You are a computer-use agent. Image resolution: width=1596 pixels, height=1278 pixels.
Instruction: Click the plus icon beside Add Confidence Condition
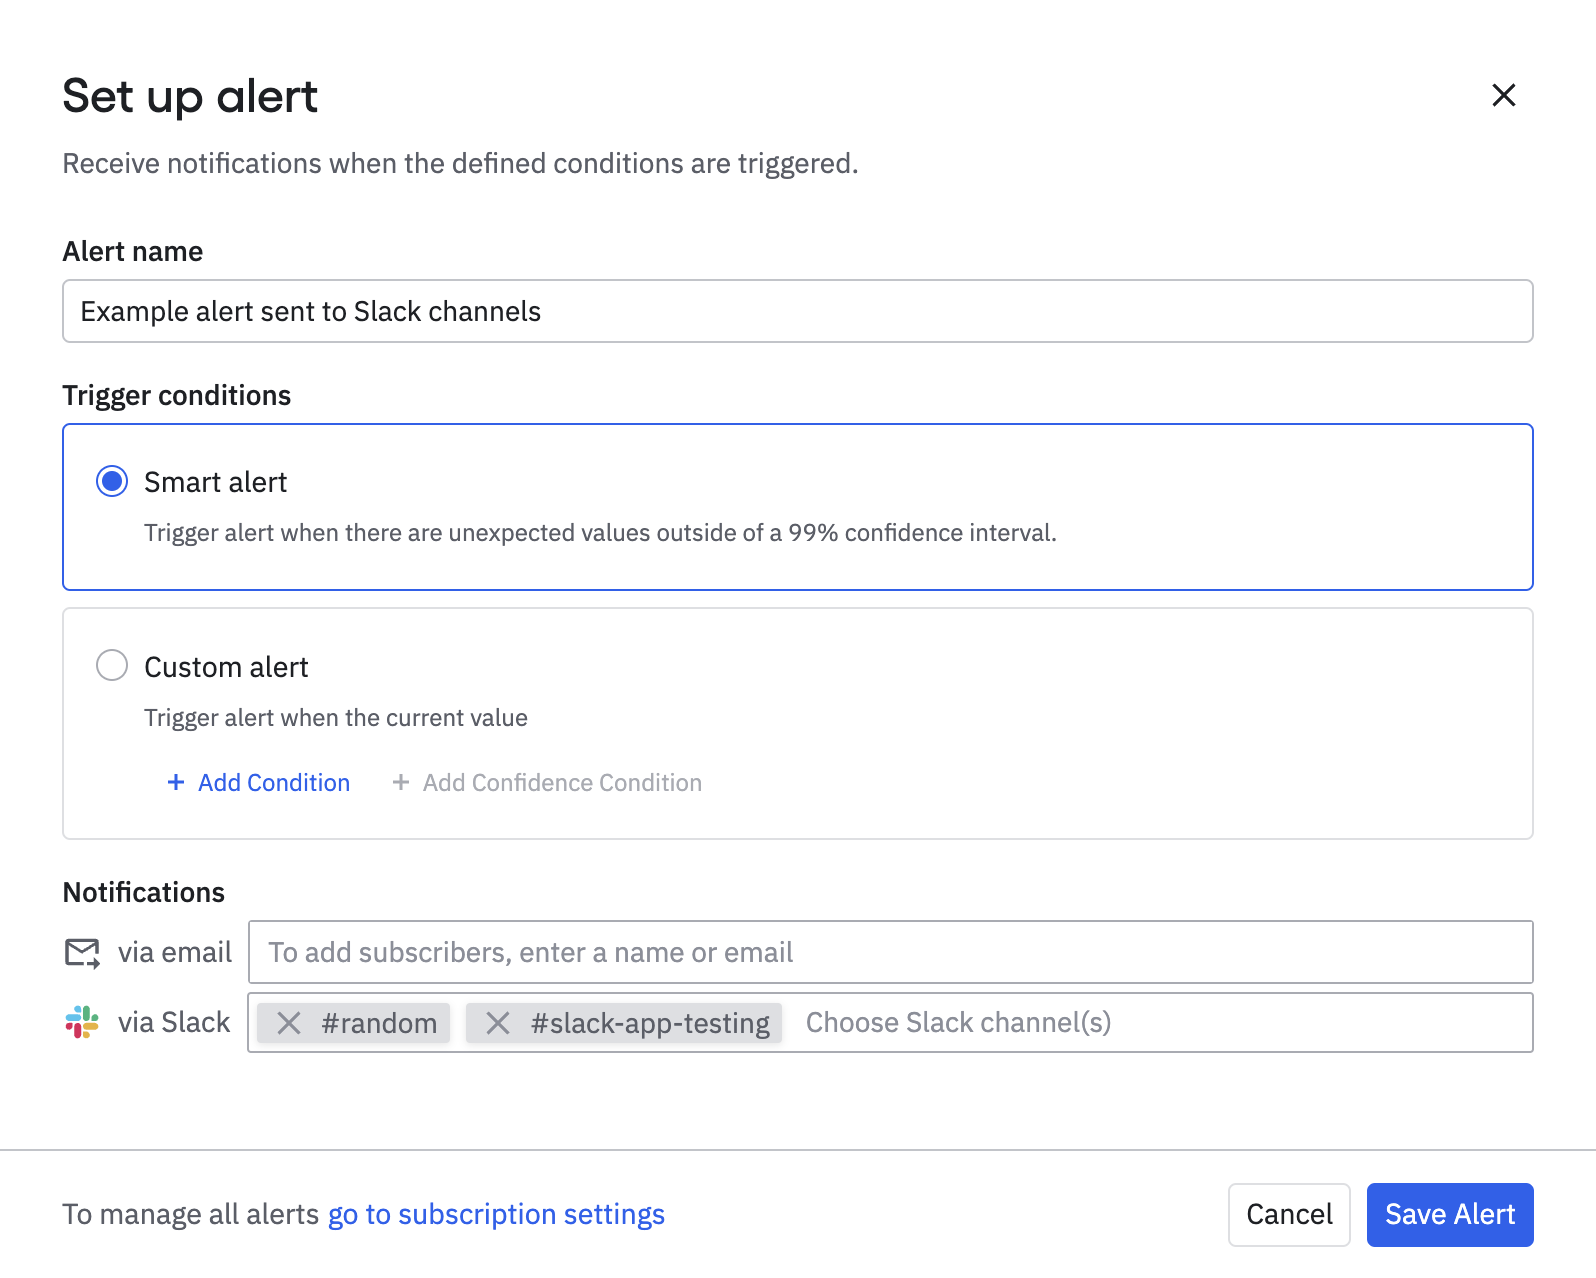click(401, 782)
